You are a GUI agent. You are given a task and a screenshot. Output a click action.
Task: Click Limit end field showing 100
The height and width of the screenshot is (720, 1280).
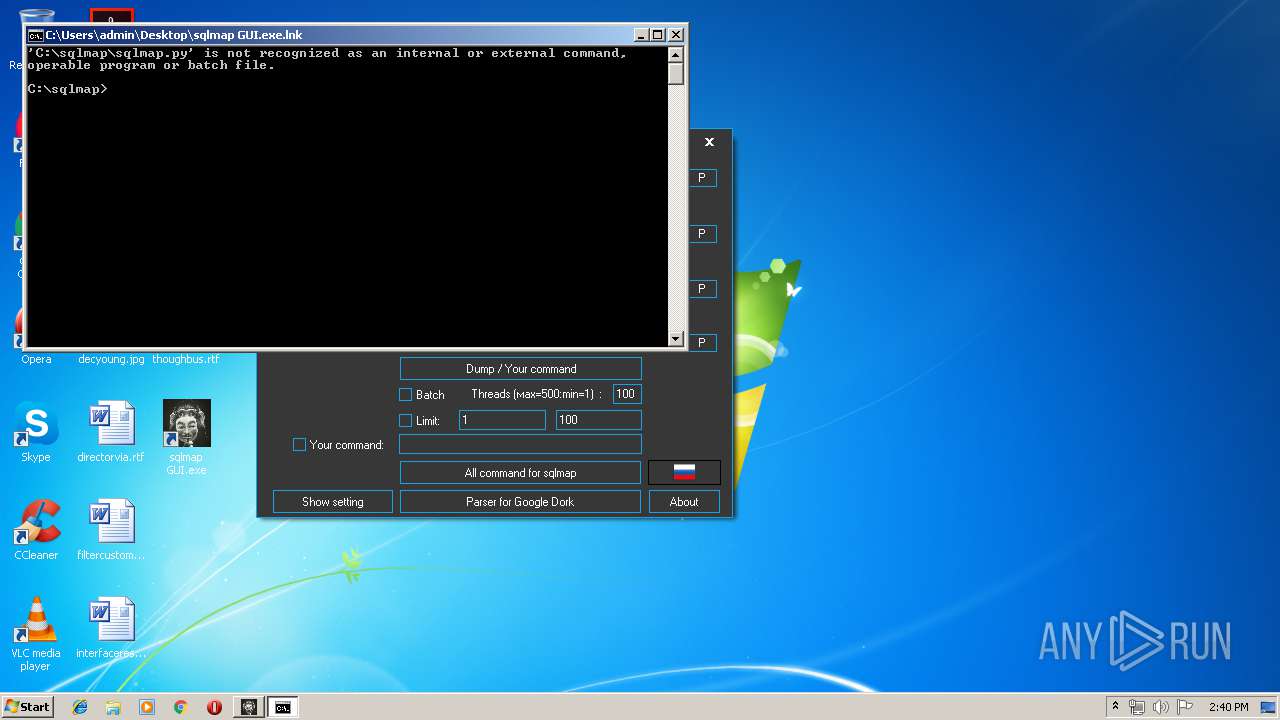click(598, 420)
